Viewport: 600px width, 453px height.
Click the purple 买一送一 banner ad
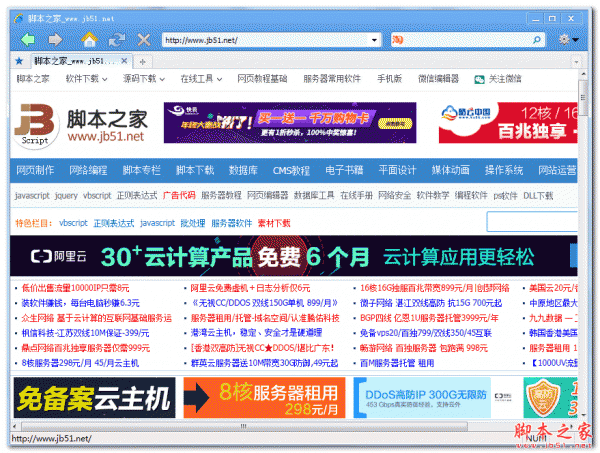pyautogui.click(x=290, y=123)
